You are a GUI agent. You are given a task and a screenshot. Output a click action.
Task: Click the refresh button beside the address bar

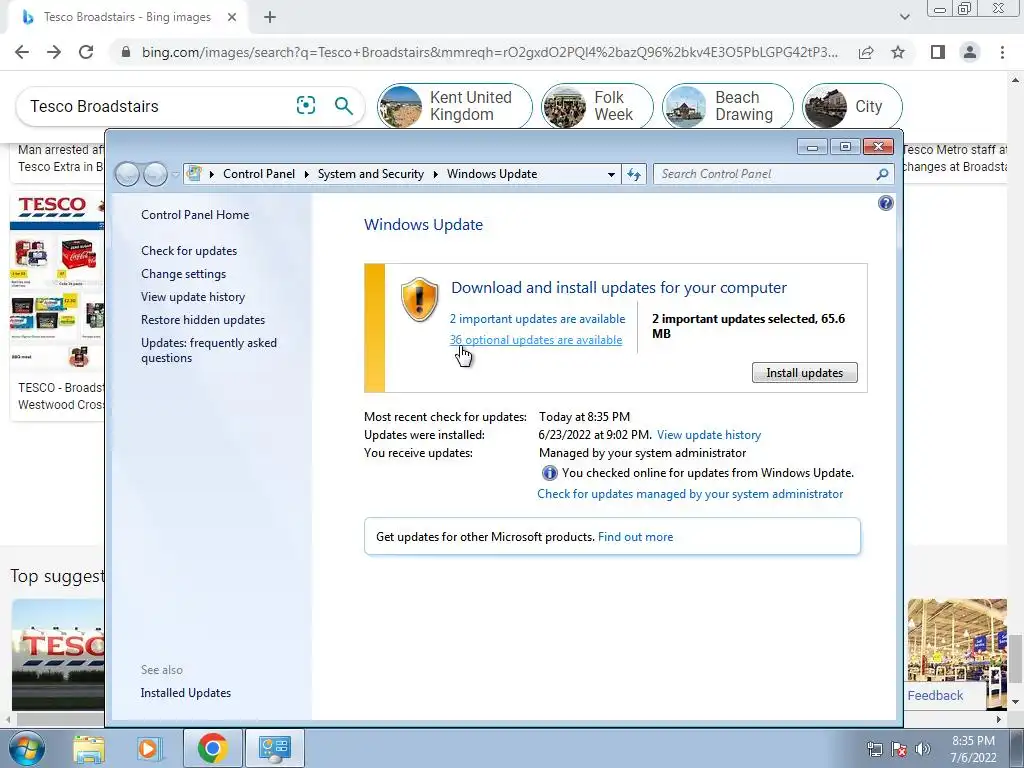pos(634,174)
